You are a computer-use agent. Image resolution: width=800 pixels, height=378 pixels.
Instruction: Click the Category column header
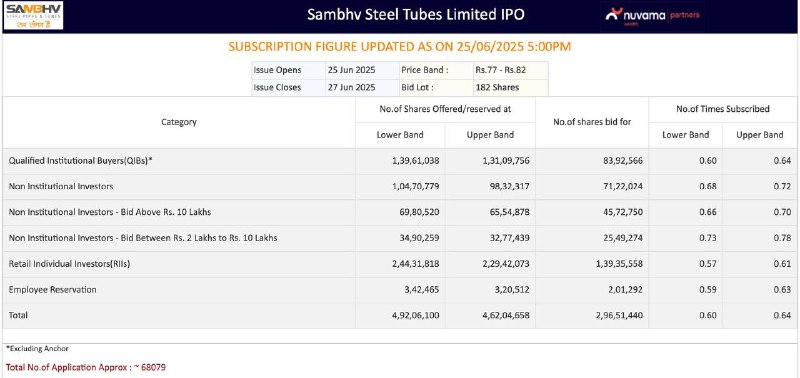[x=179, y=122]
